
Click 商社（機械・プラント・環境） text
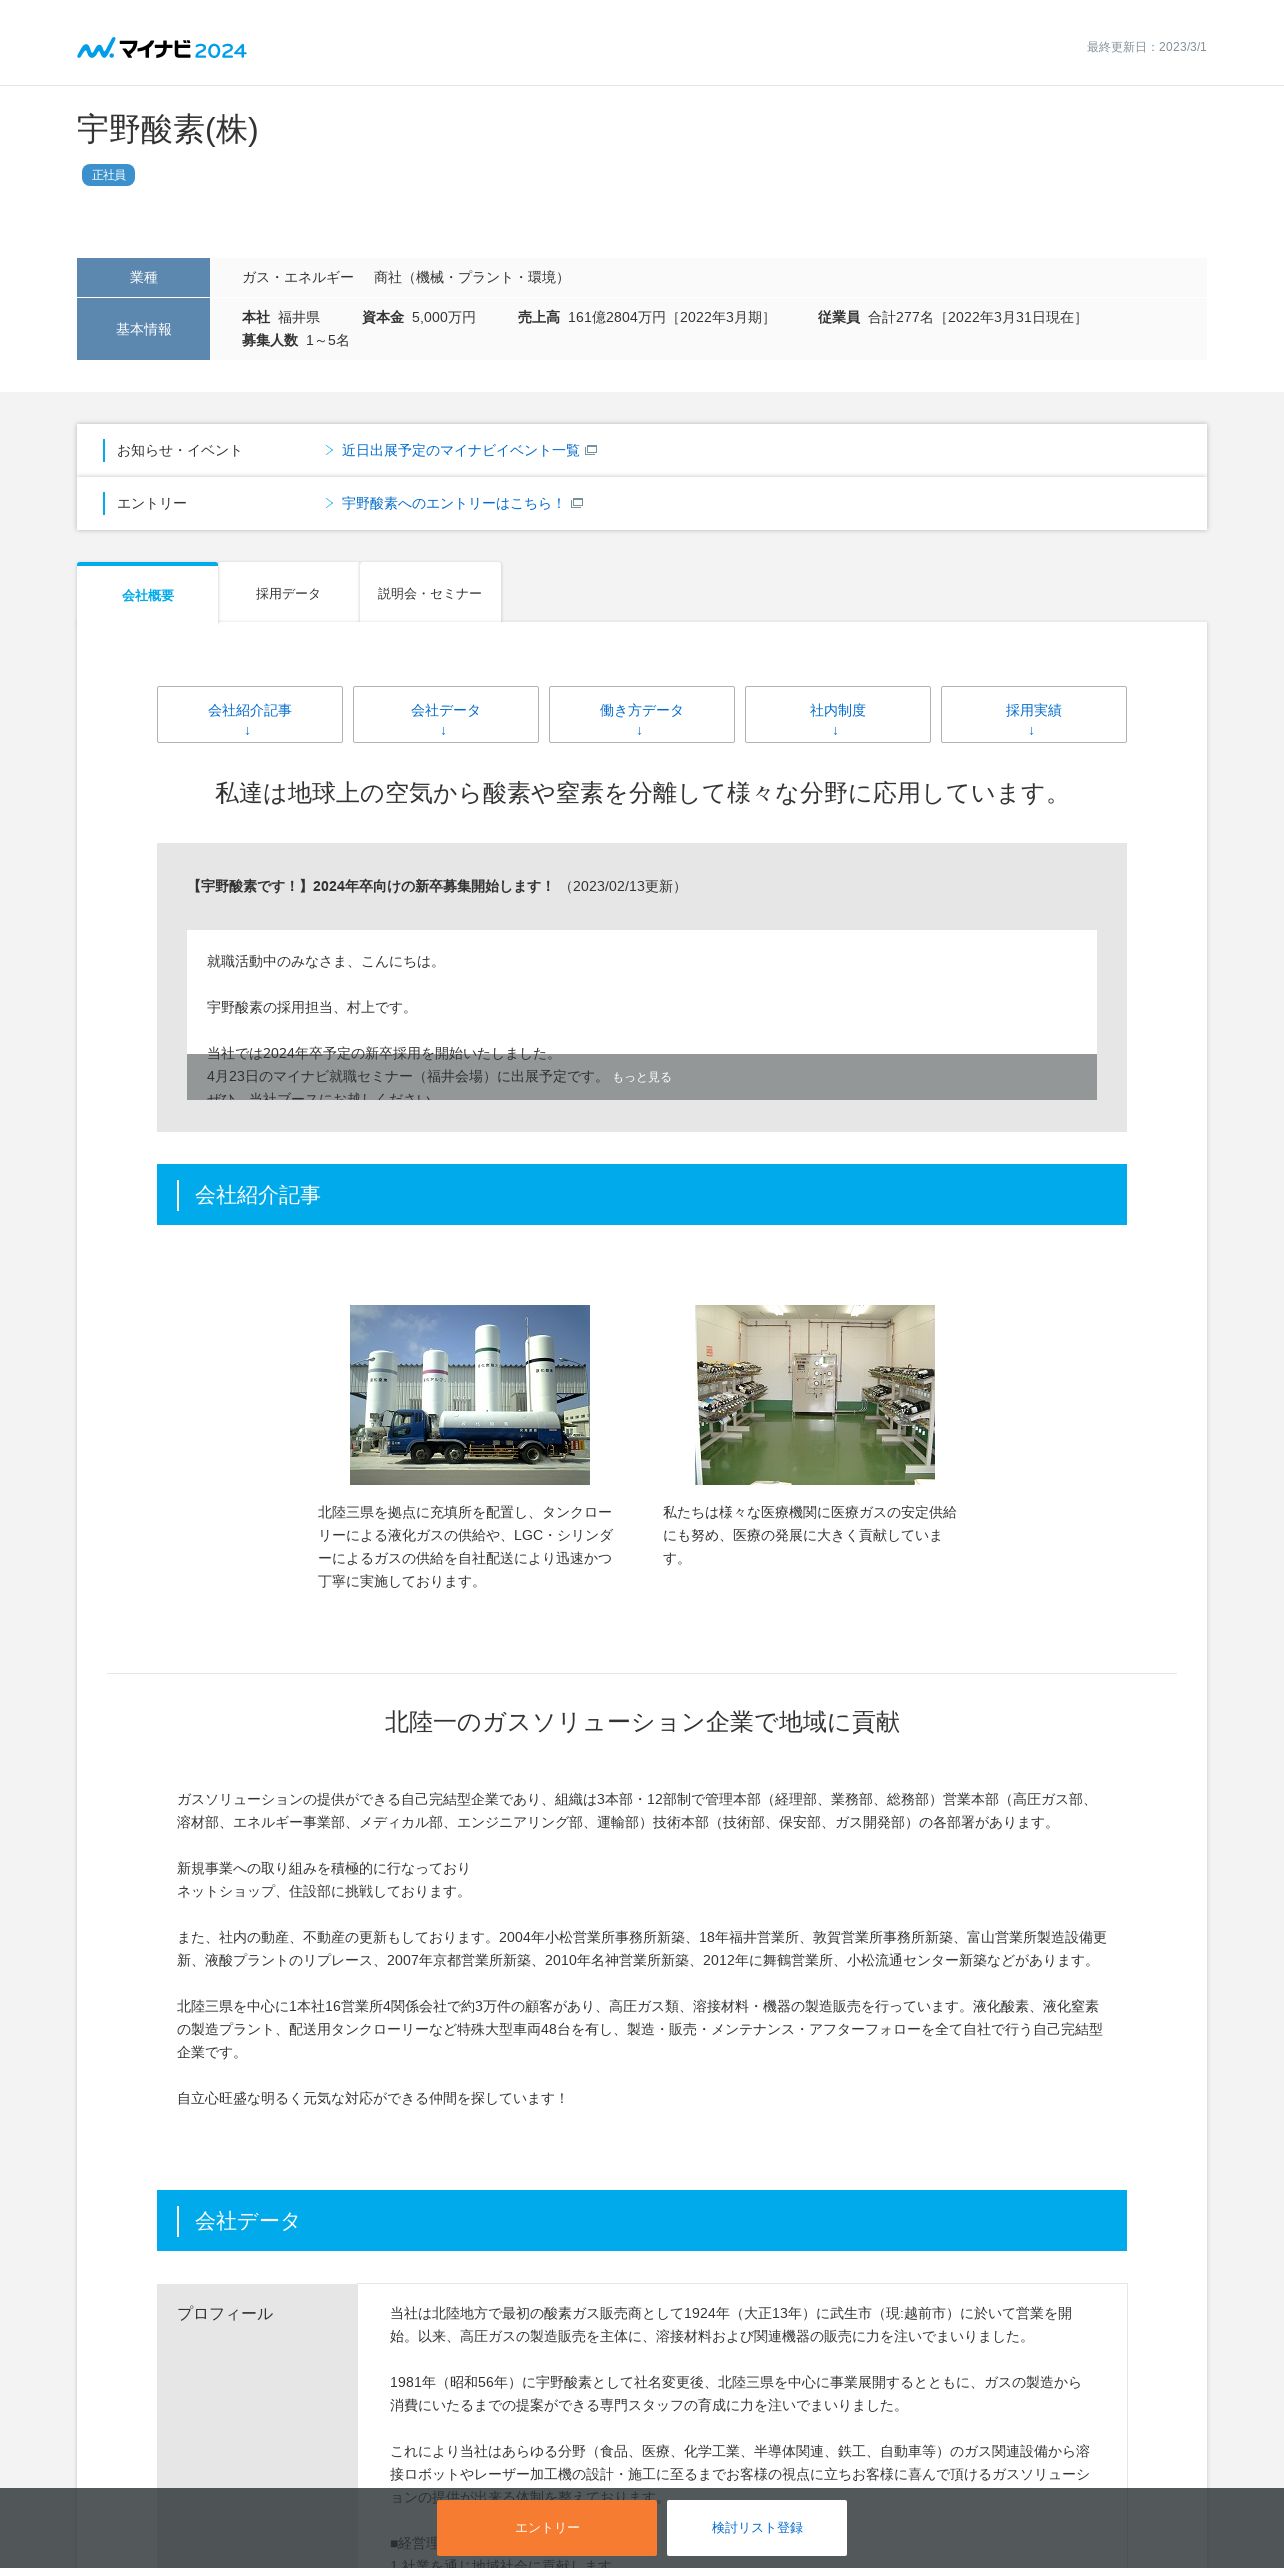point(472,277)
